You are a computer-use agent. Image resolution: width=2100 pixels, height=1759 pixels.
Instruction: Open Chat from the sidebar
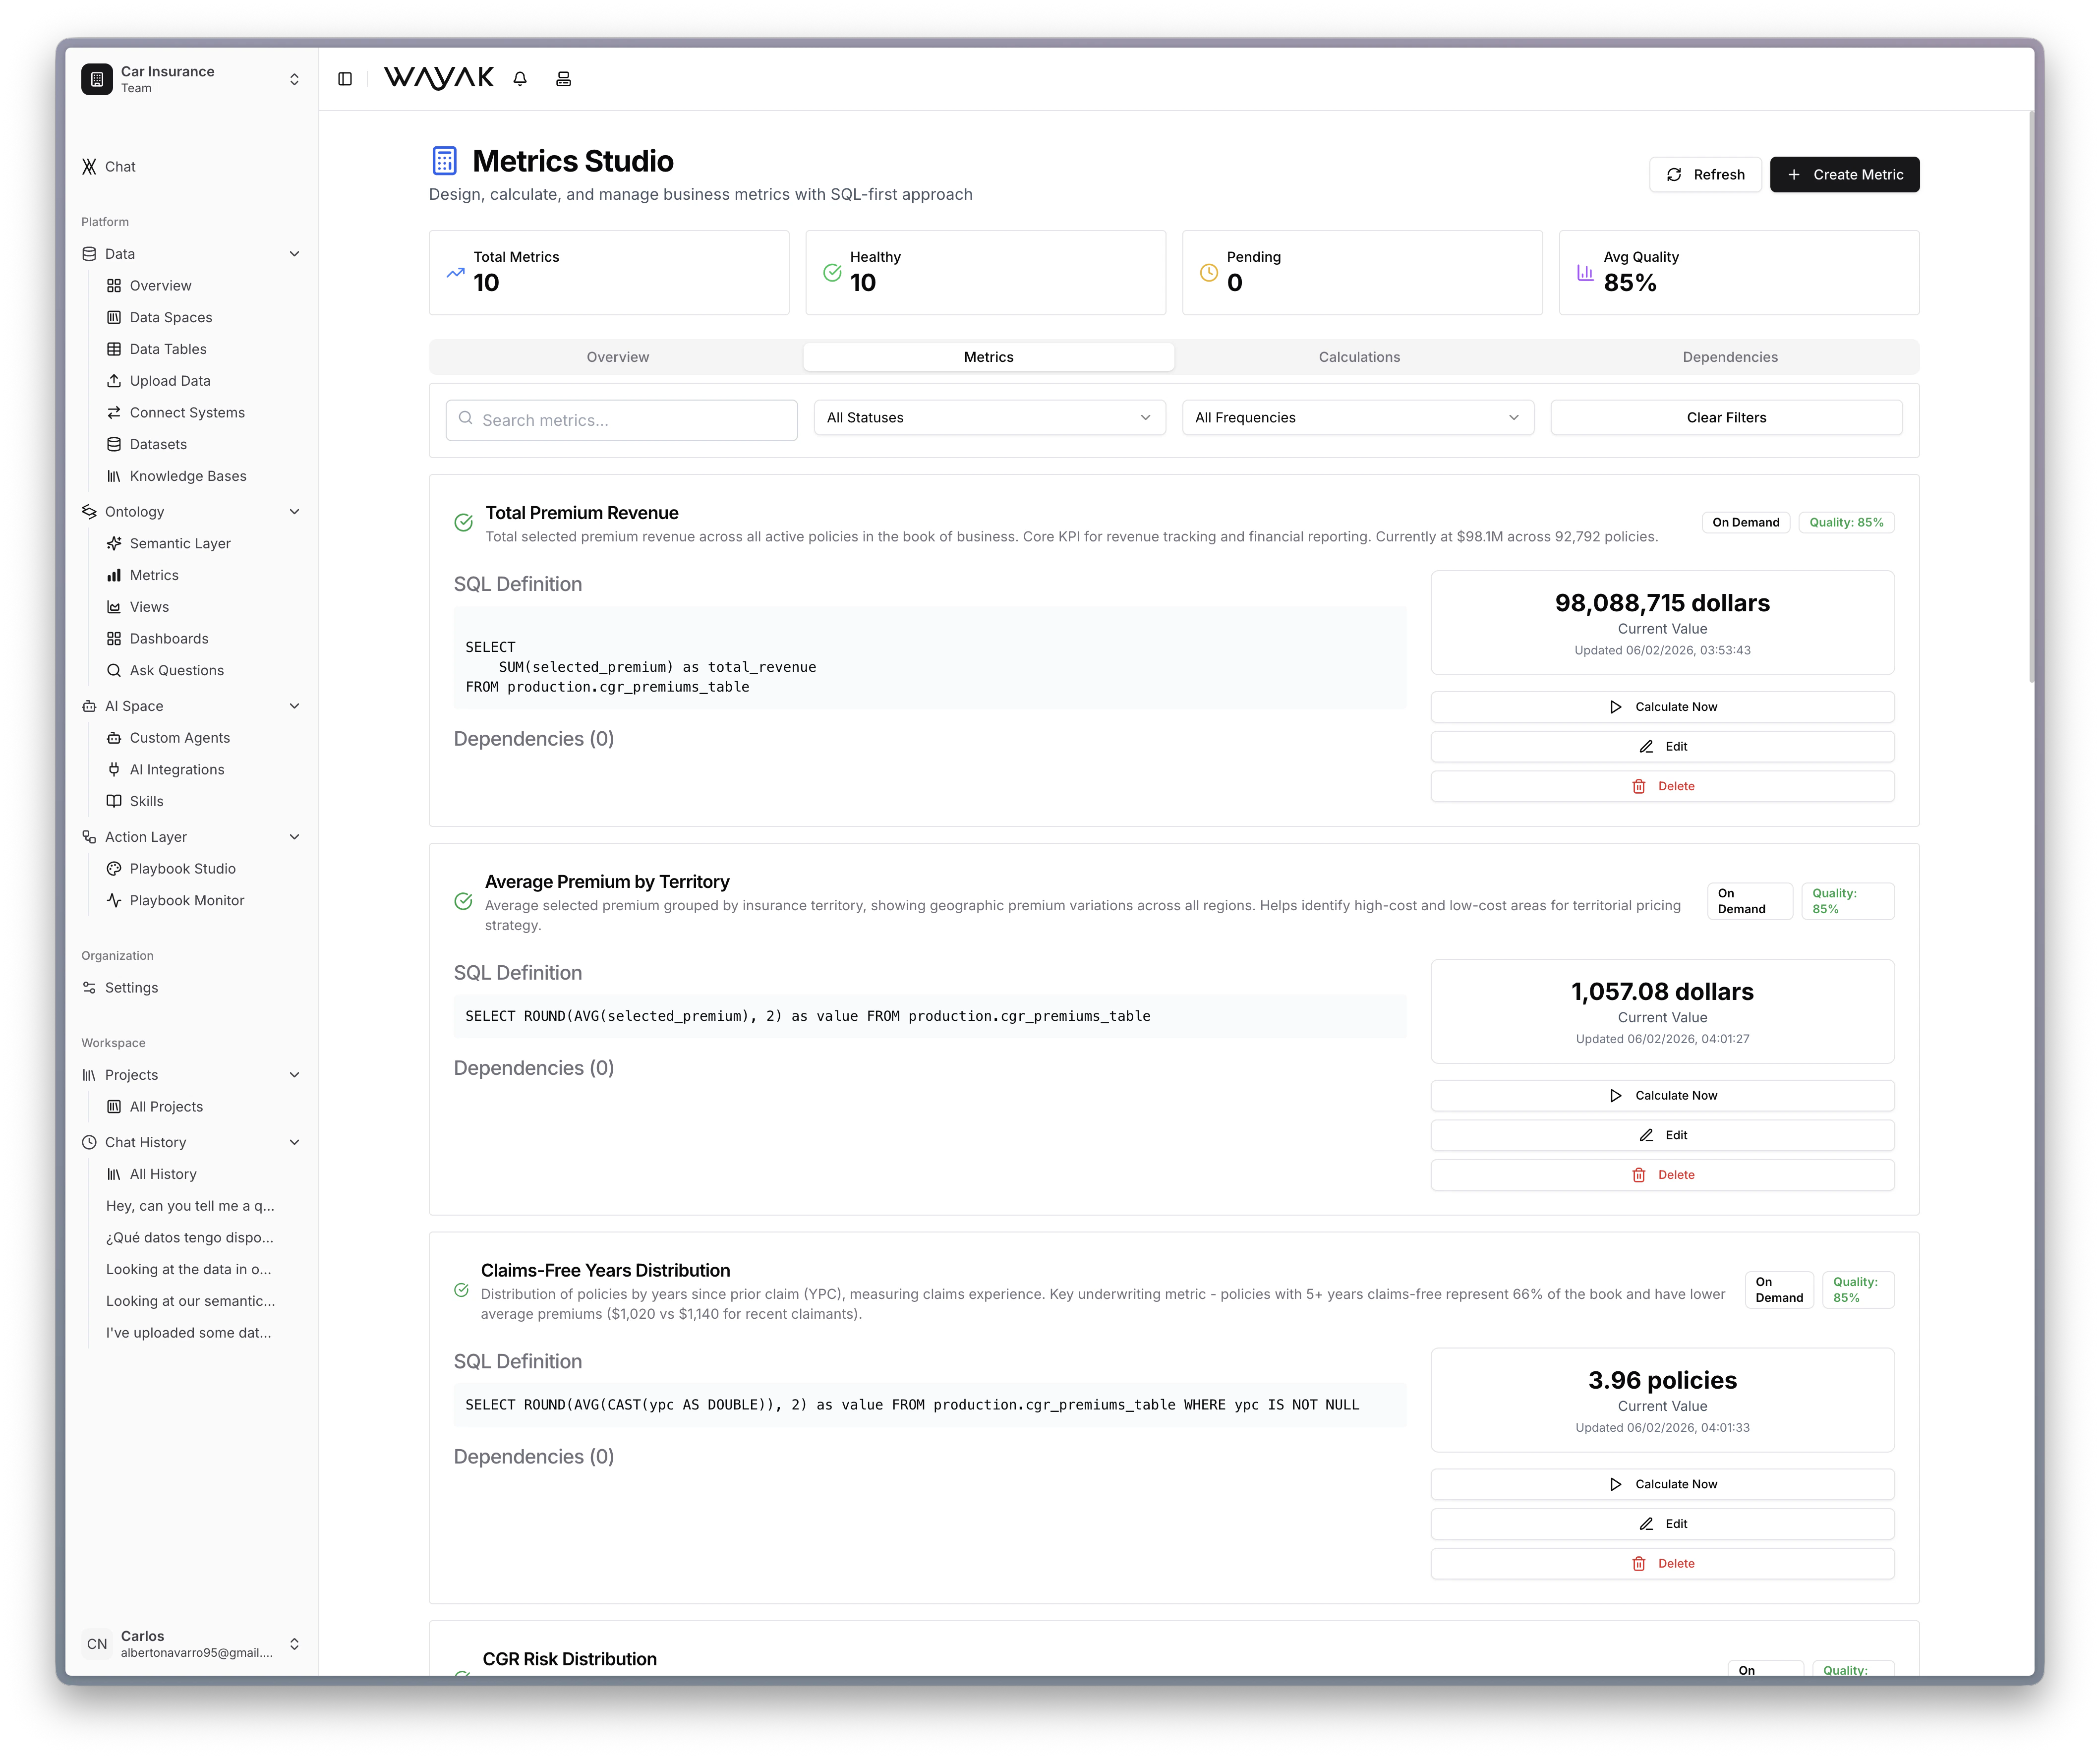[120, 166]
